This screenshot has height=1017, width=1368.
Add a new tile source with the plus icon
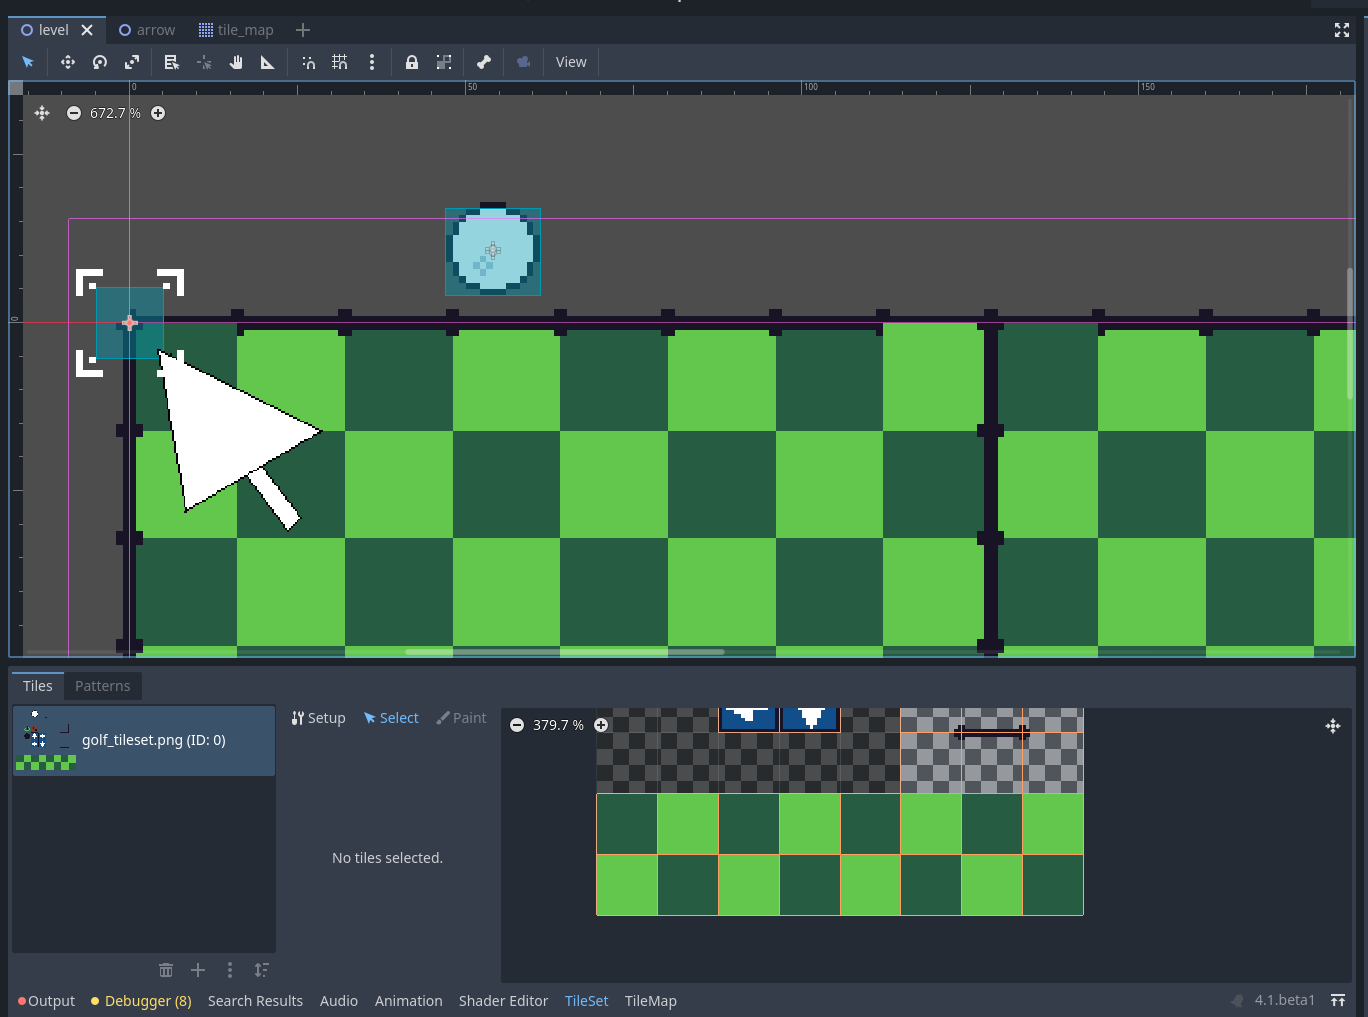tap(197, 970)
